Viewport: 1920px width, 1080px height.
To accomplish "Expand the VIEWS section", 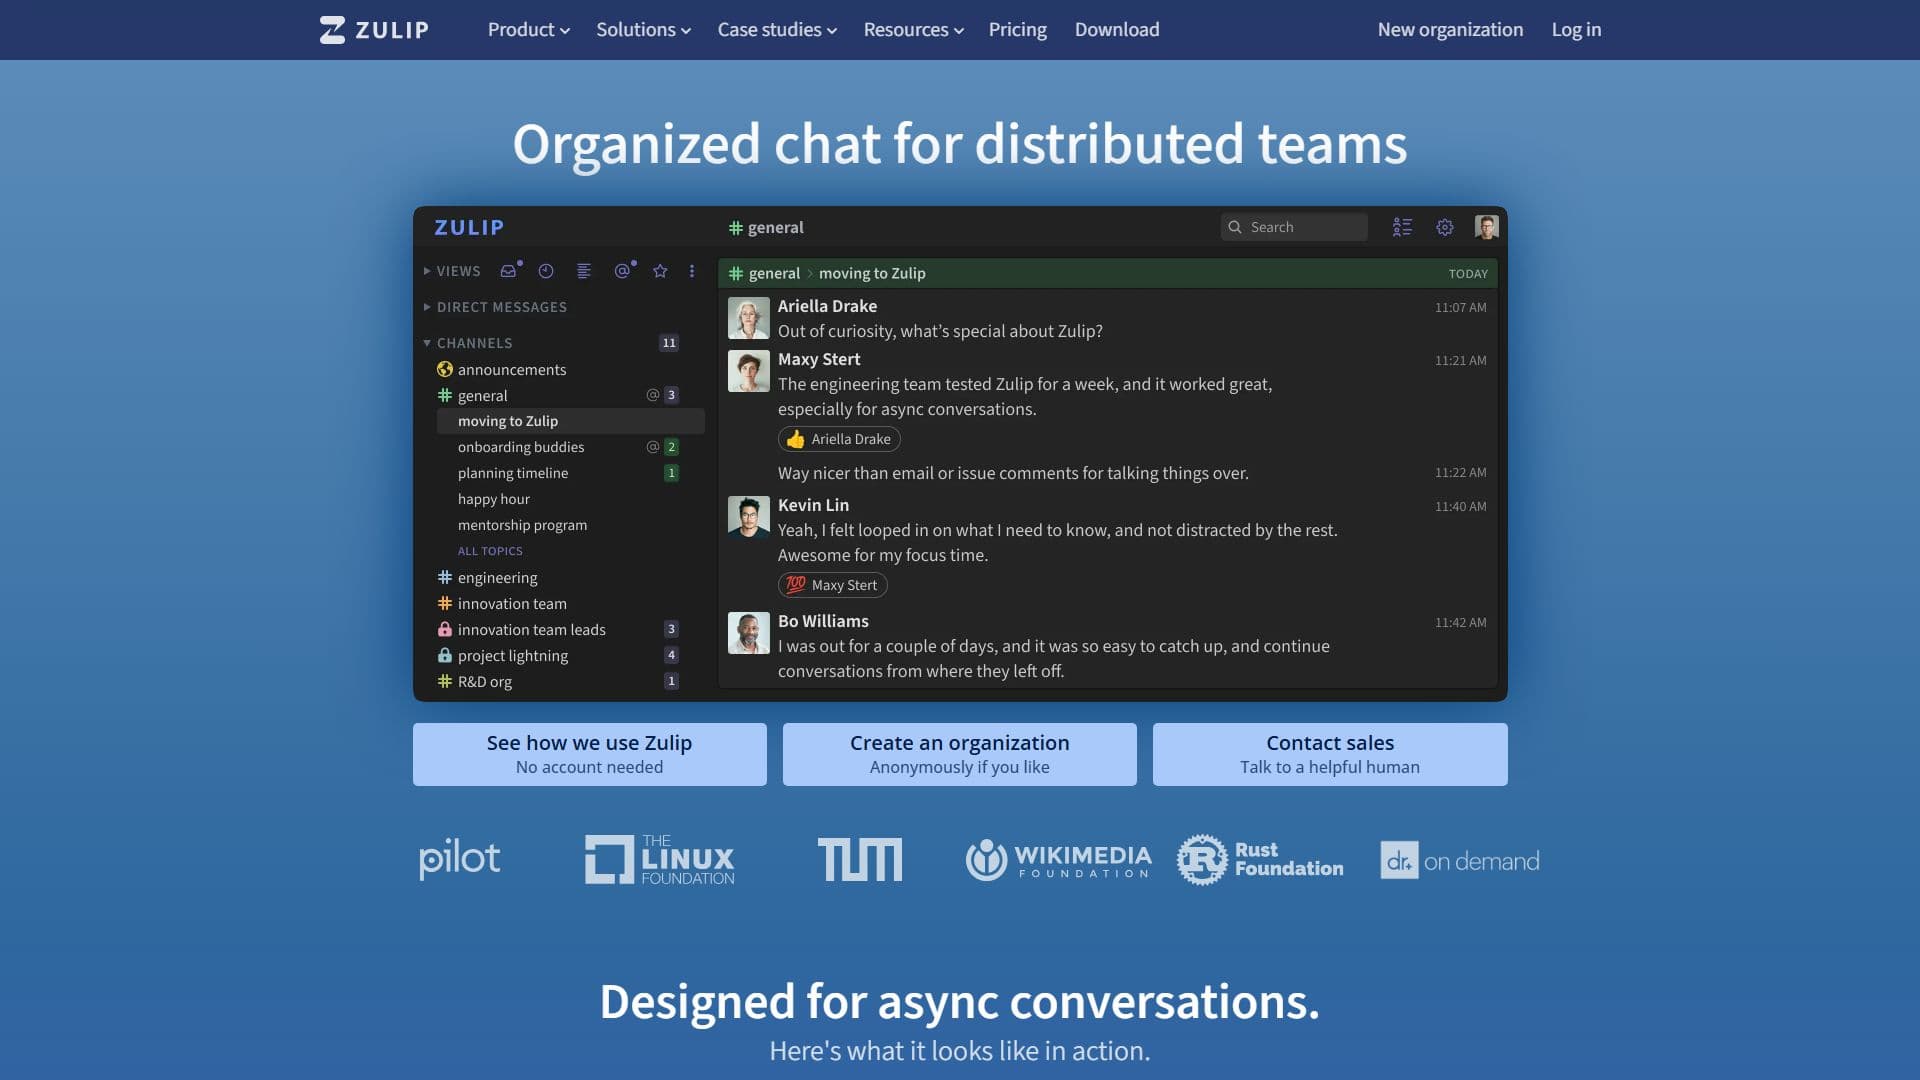I will point(452,271).
